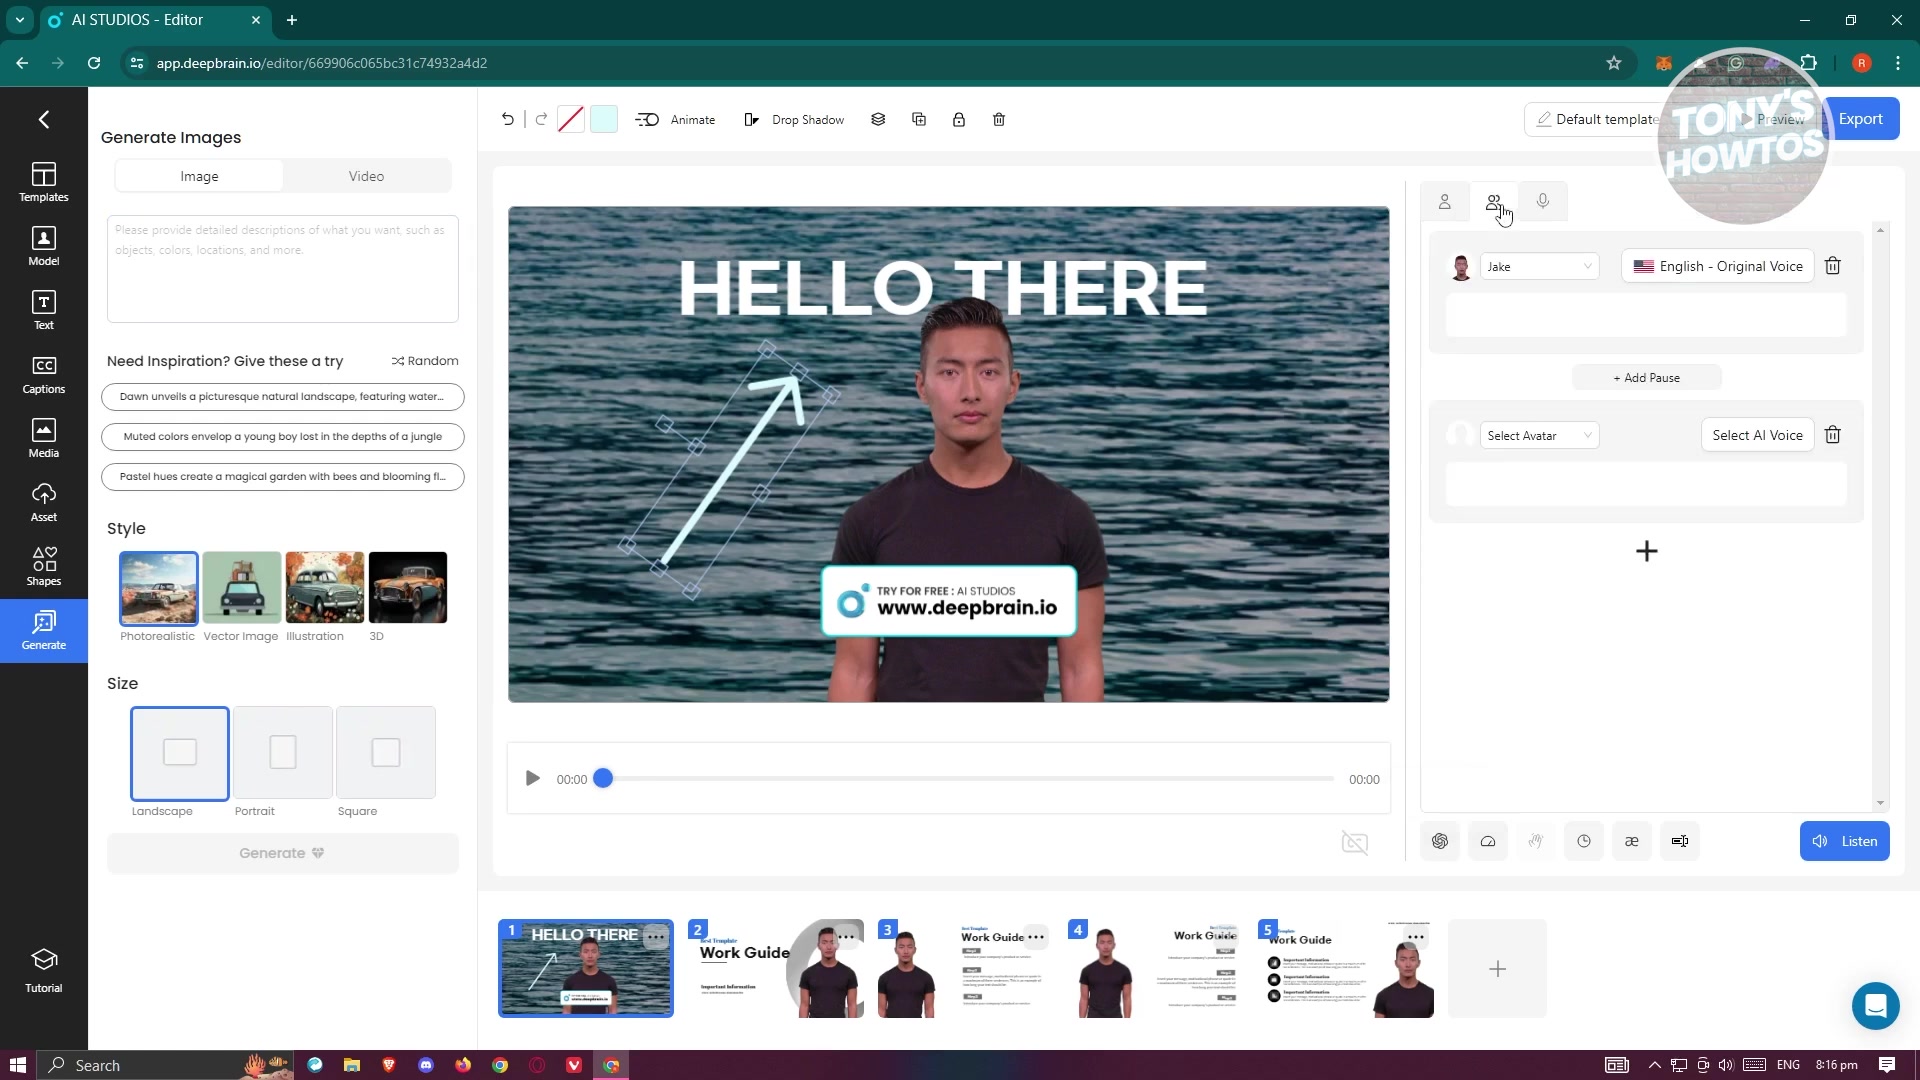
Task: Switch to microphone recording tab
Action: pyautogui.click(x=1543, y=202)
